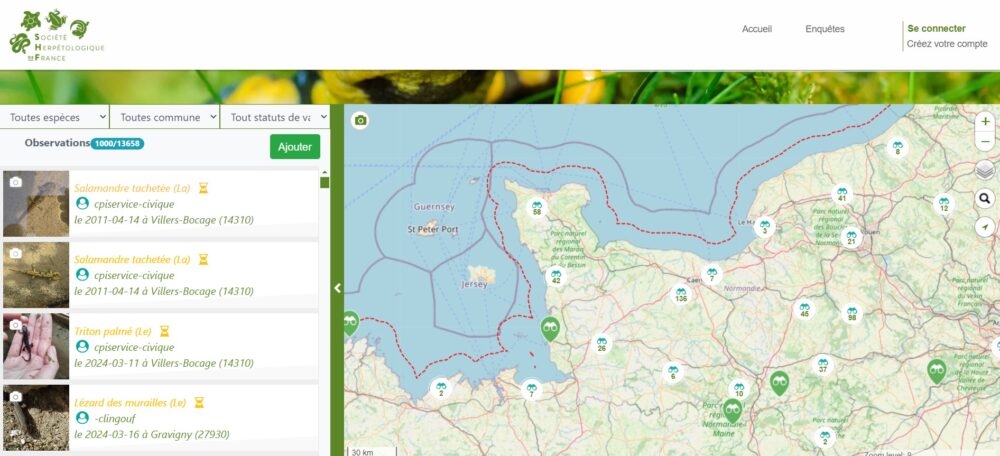Image resolution: width=1000 pixels, height=456 pixels.
Task: Open the Toutes espèces dropdown
Action: [x=55, y=117]
